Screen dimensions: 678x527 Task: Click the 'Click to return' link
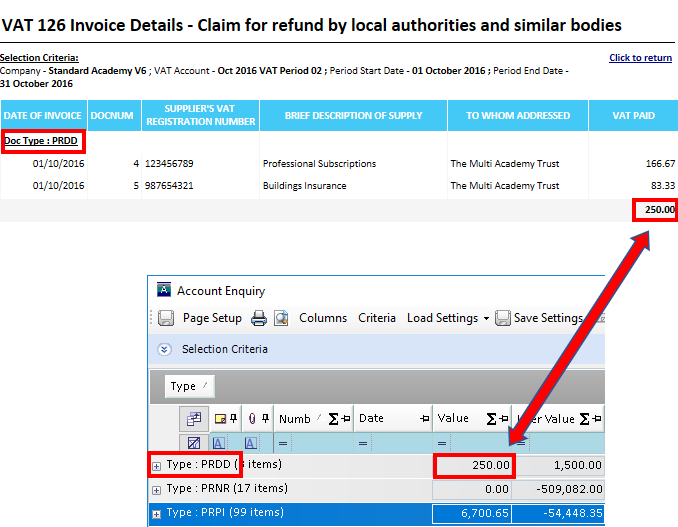[x=640, y=58]
